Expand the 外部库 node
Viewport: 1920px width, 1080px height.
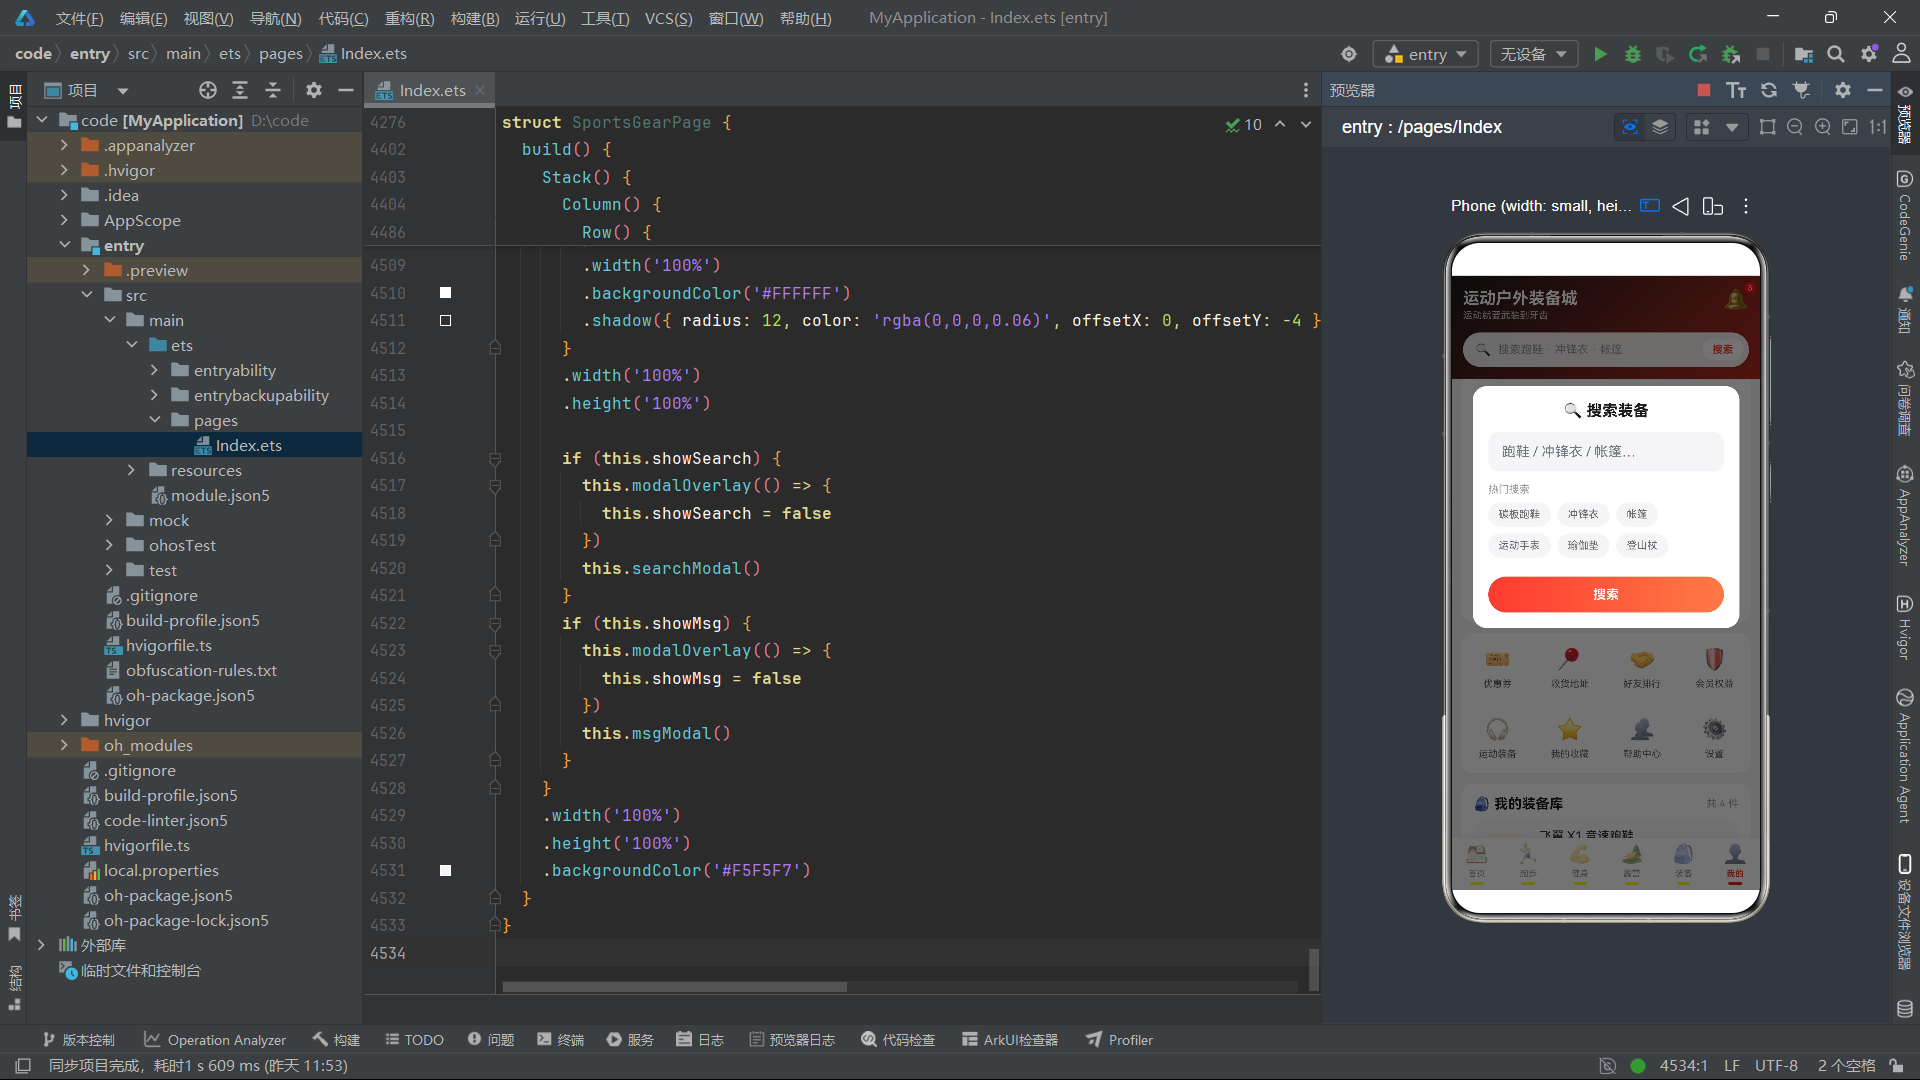pos(41,945)
